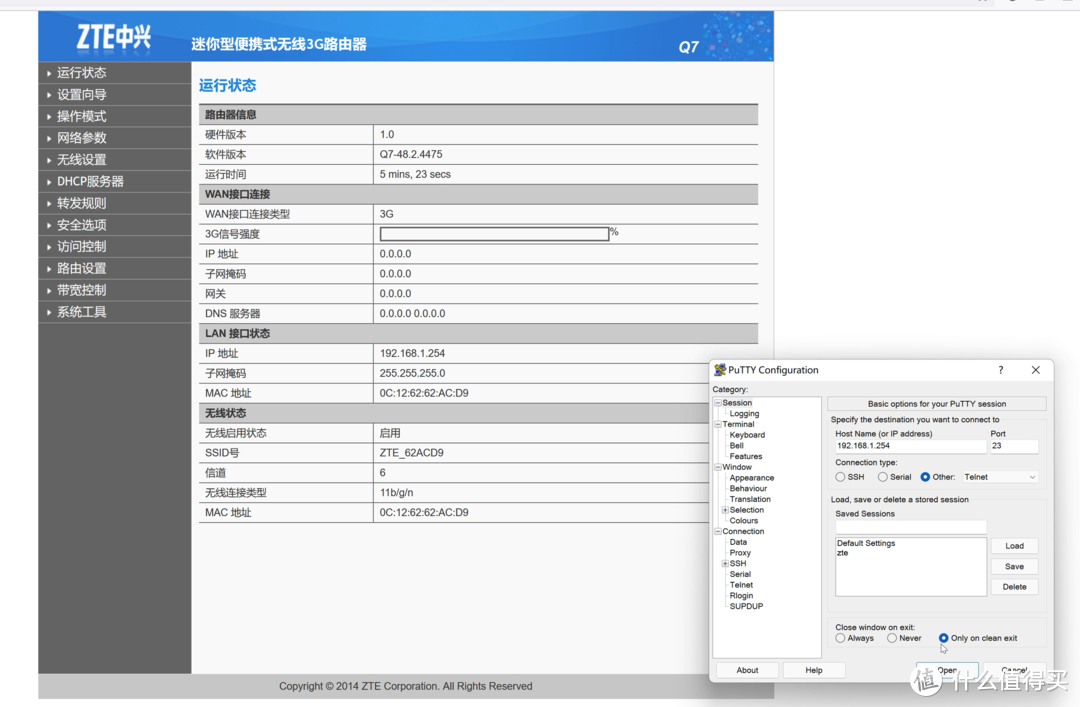Collapse the Session category
Screen dimensions: 1080x707
point(716,402)
